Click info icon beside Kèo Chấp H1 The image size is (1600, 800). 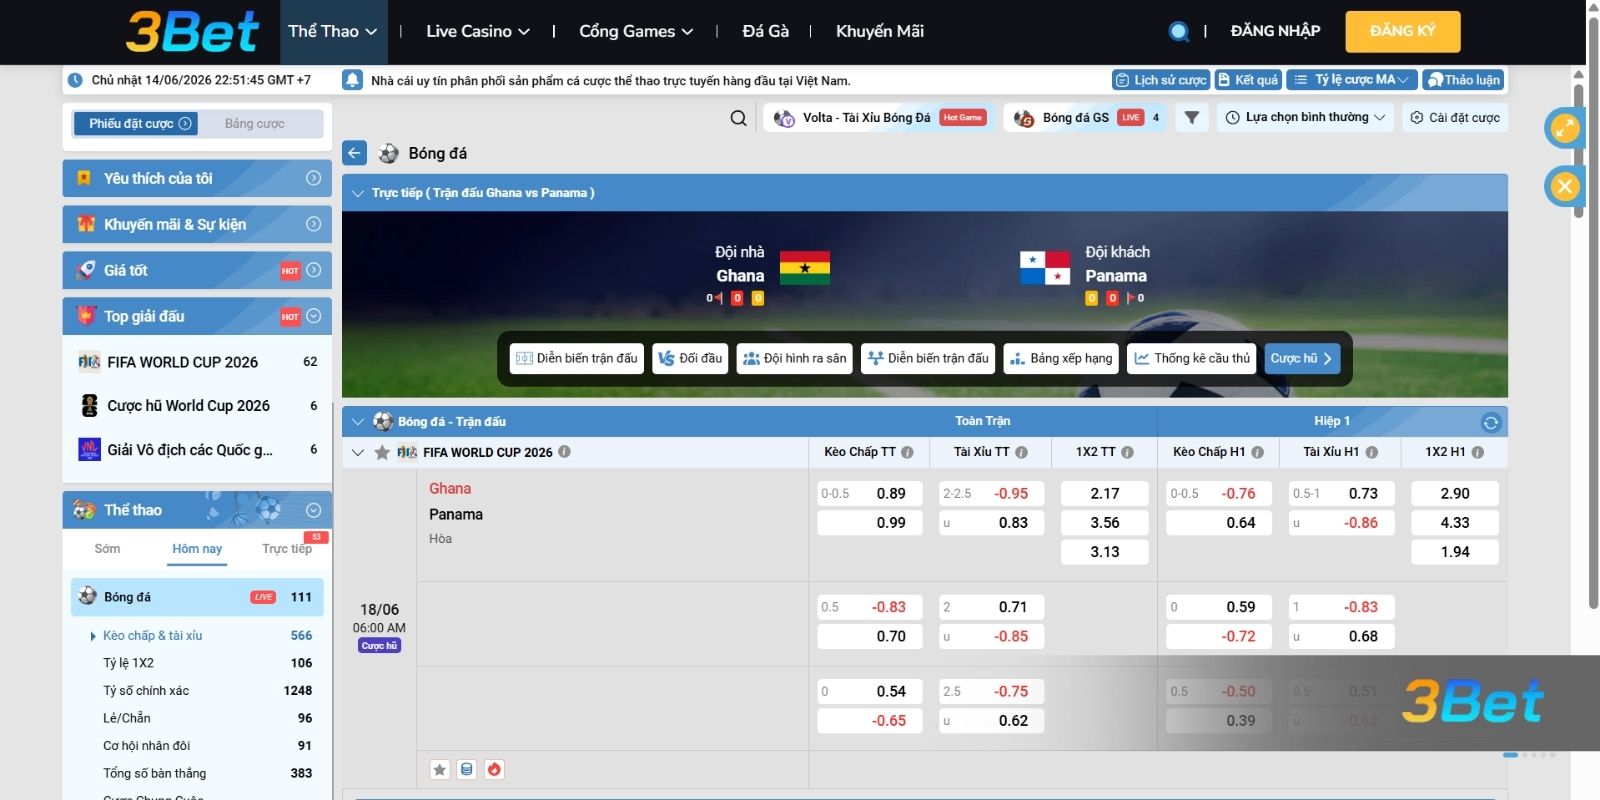pyautogui.click(x=1257, y=452)
